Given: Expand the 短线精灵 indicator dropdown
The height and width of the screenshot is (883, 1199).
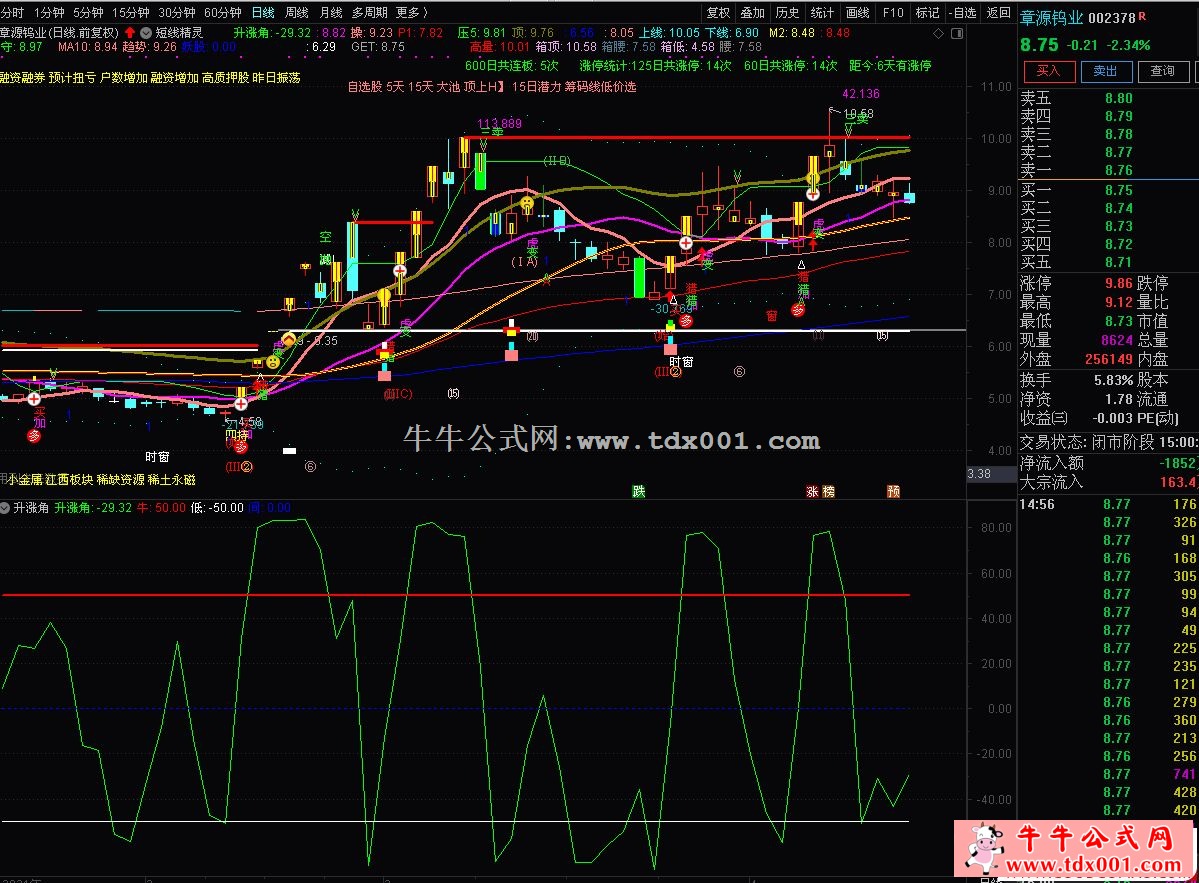Looking at the screenshot, I should point(145,32).
